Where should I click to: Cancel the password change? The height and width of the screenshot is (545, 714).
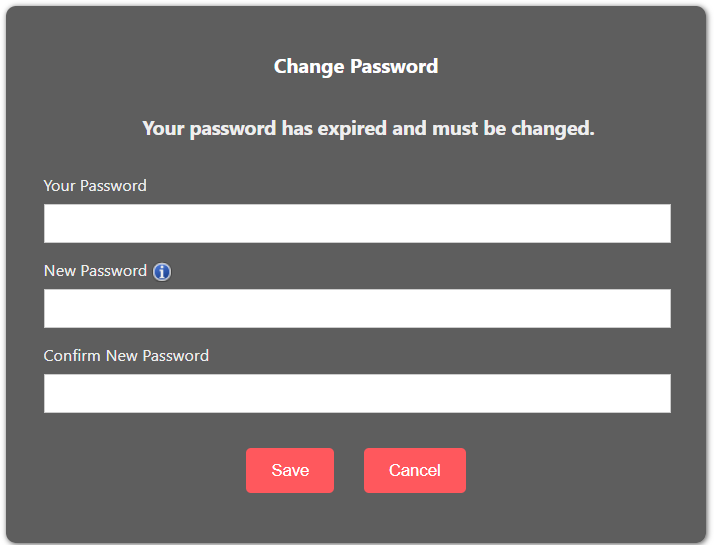point(415,470)
